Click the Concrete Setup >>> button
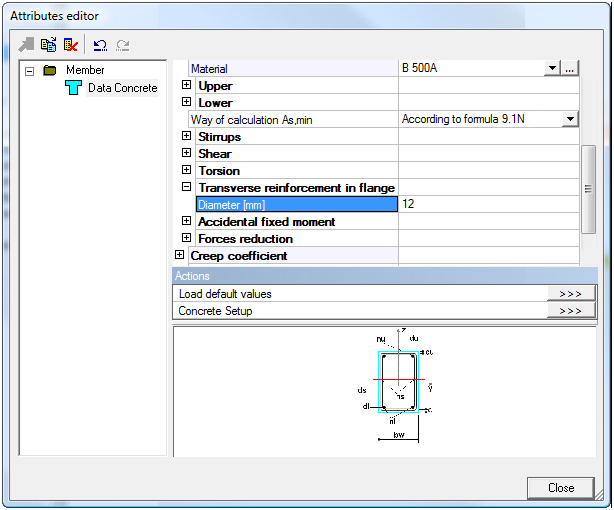Image resolution: width=614 pixels, height=510 pixels. click(x=570, y=311)
